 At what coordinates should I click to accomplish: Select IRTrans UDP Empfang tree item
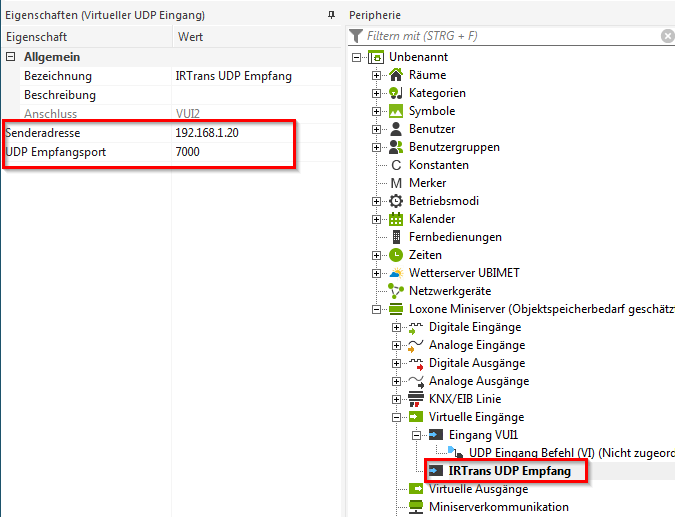509,470
